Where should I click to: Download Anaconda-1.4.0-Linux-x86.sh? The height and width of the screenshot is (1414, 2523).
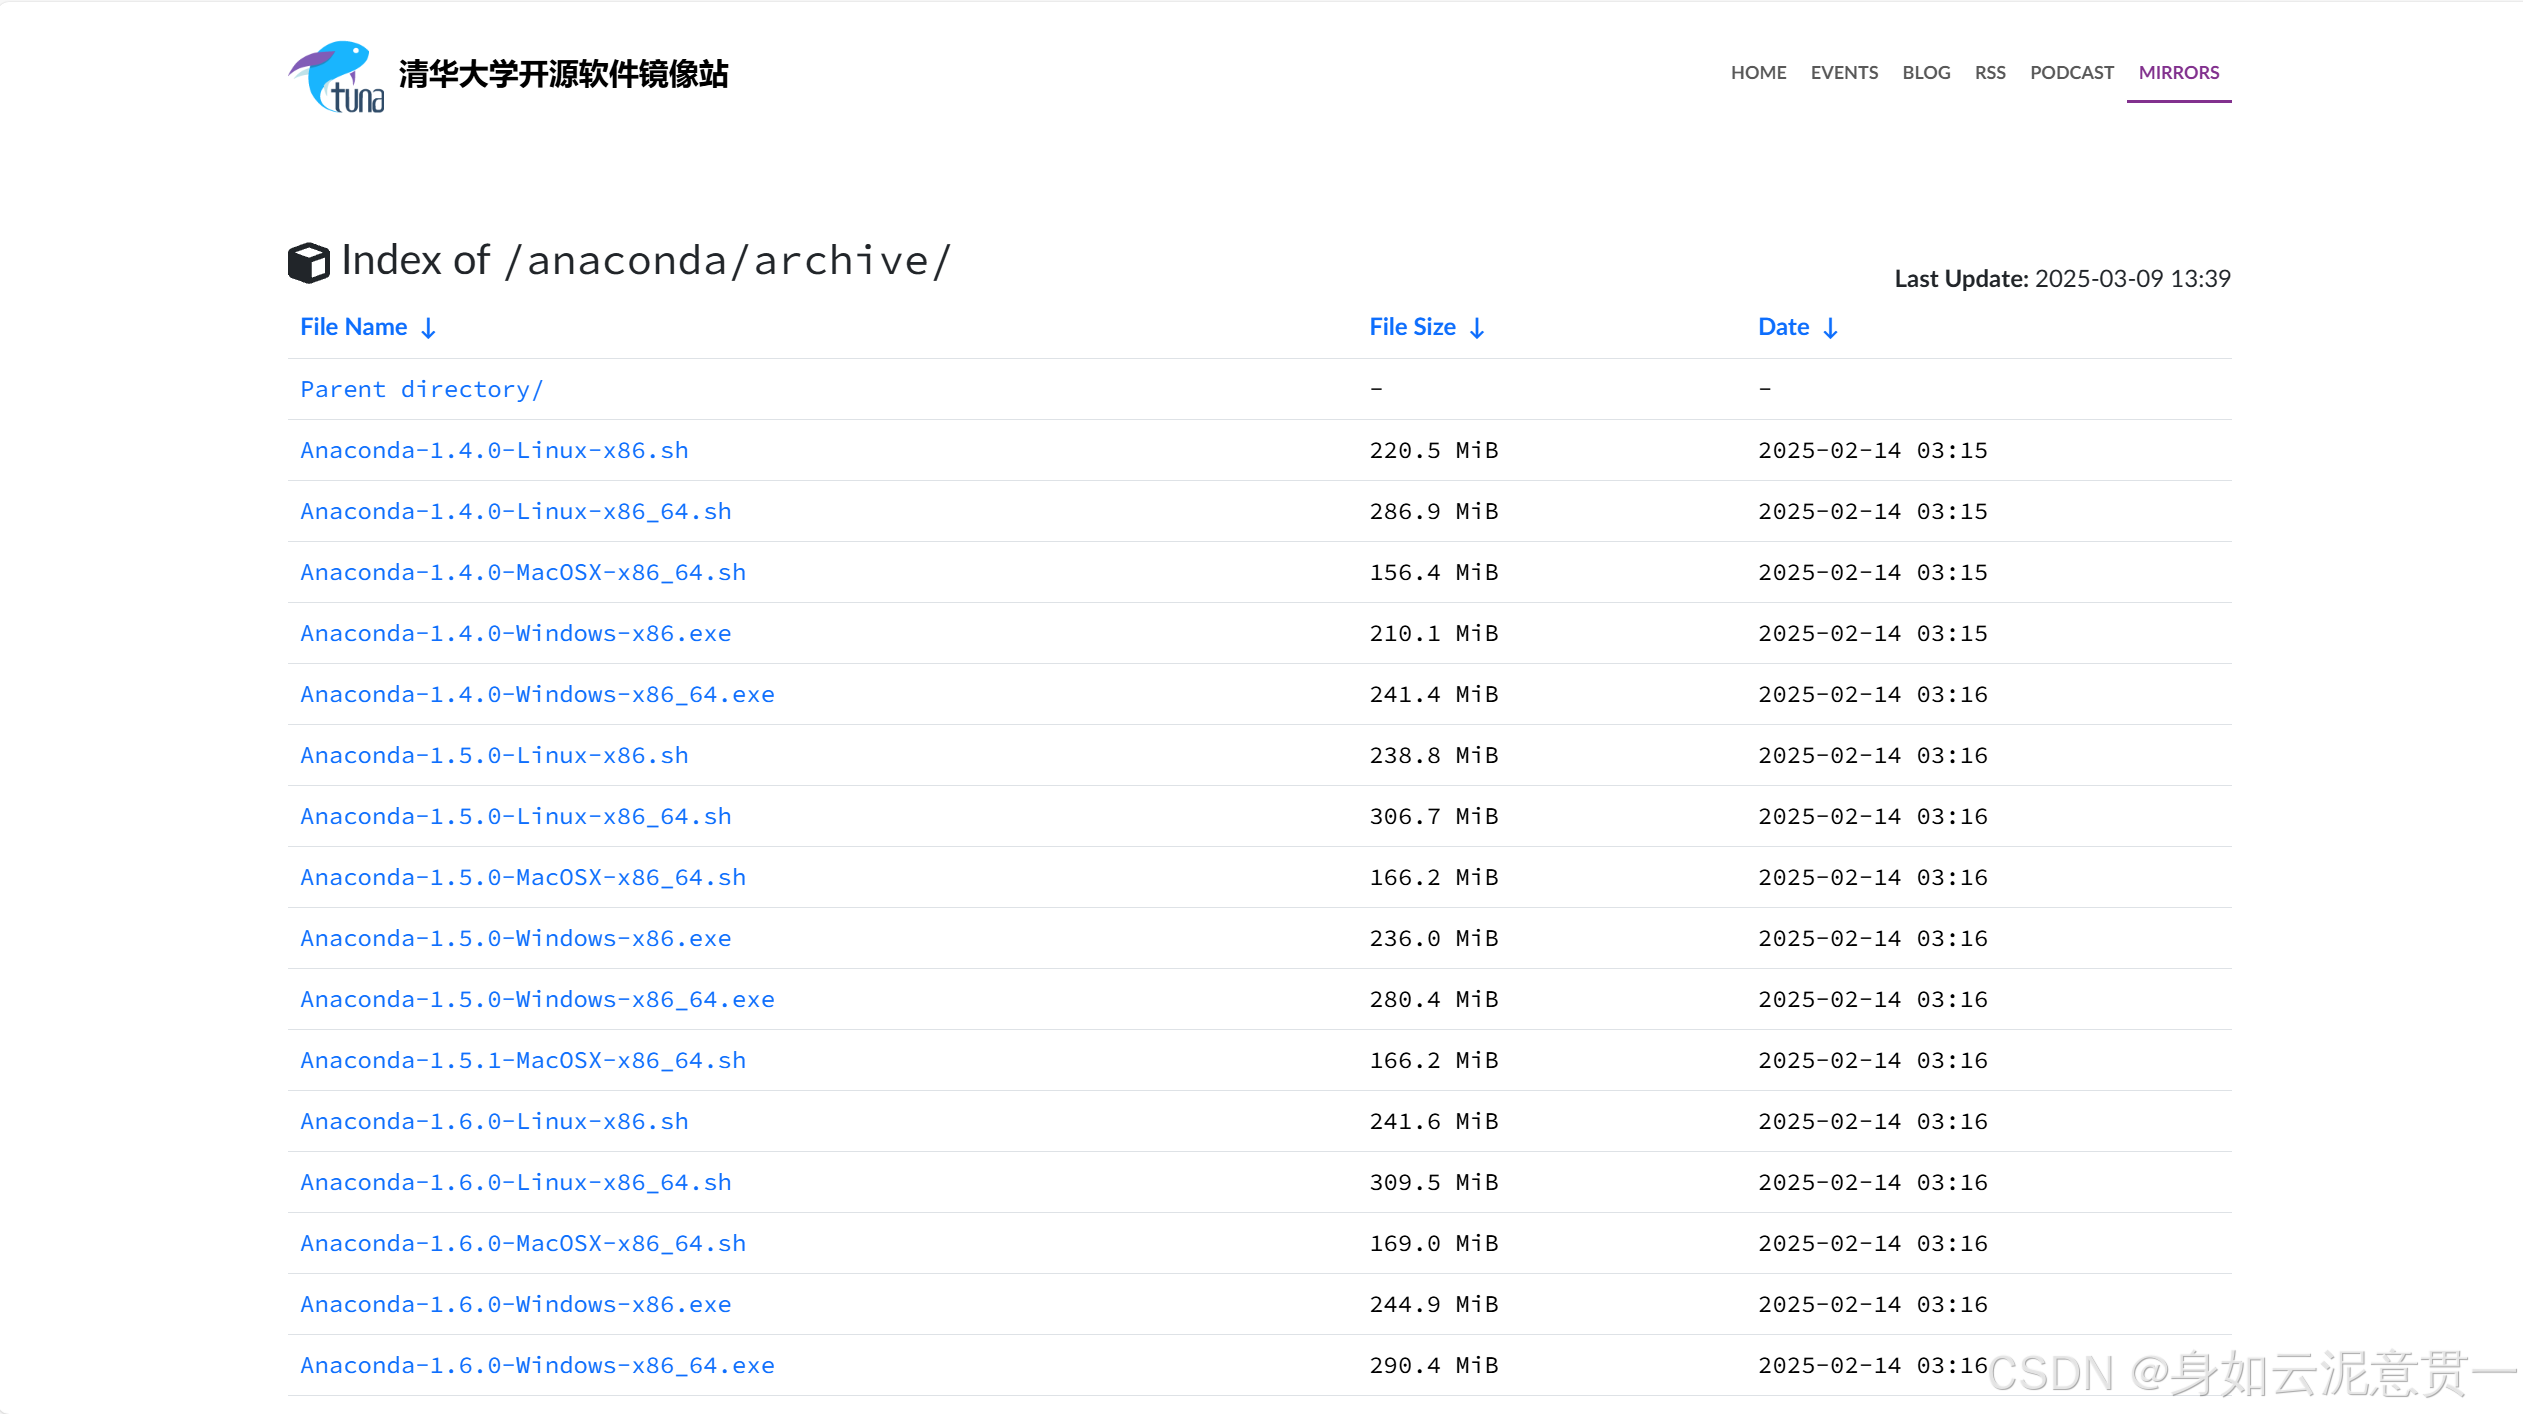(x=494, y=451)
